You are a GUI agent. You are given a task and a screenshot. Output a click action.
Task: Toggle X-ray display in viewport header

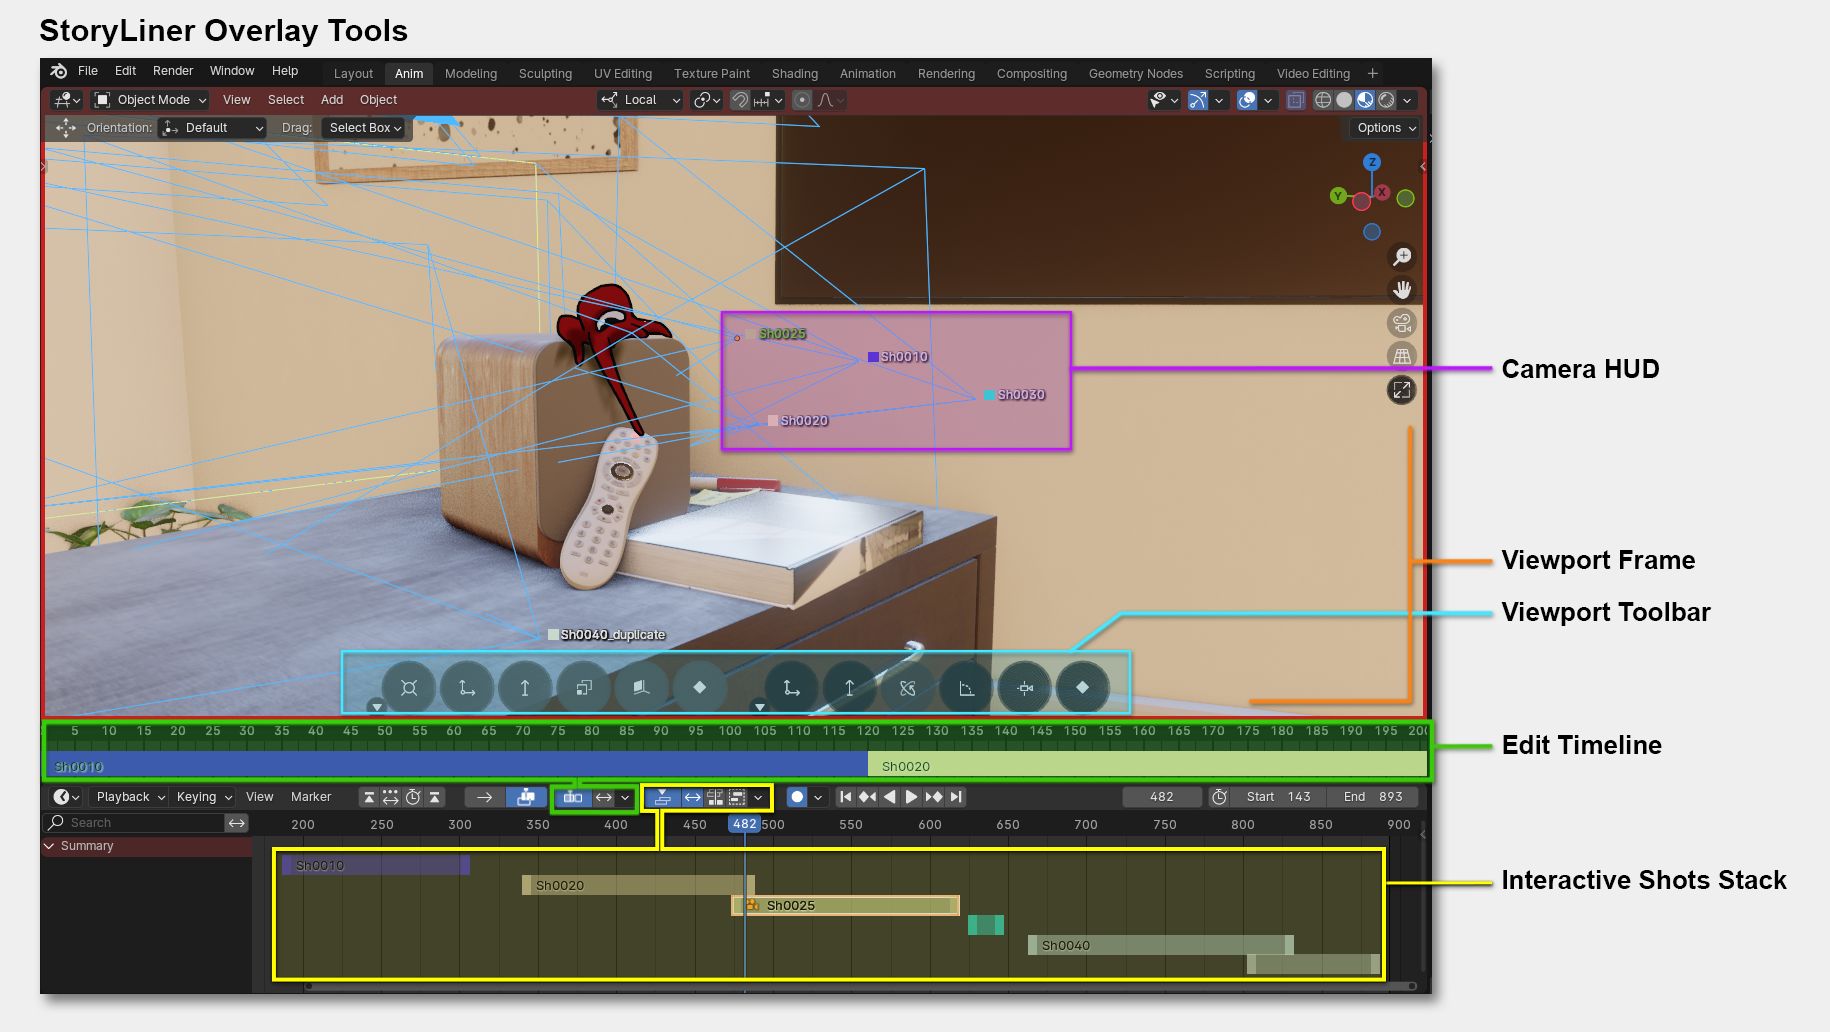(x=1295, y=100)
